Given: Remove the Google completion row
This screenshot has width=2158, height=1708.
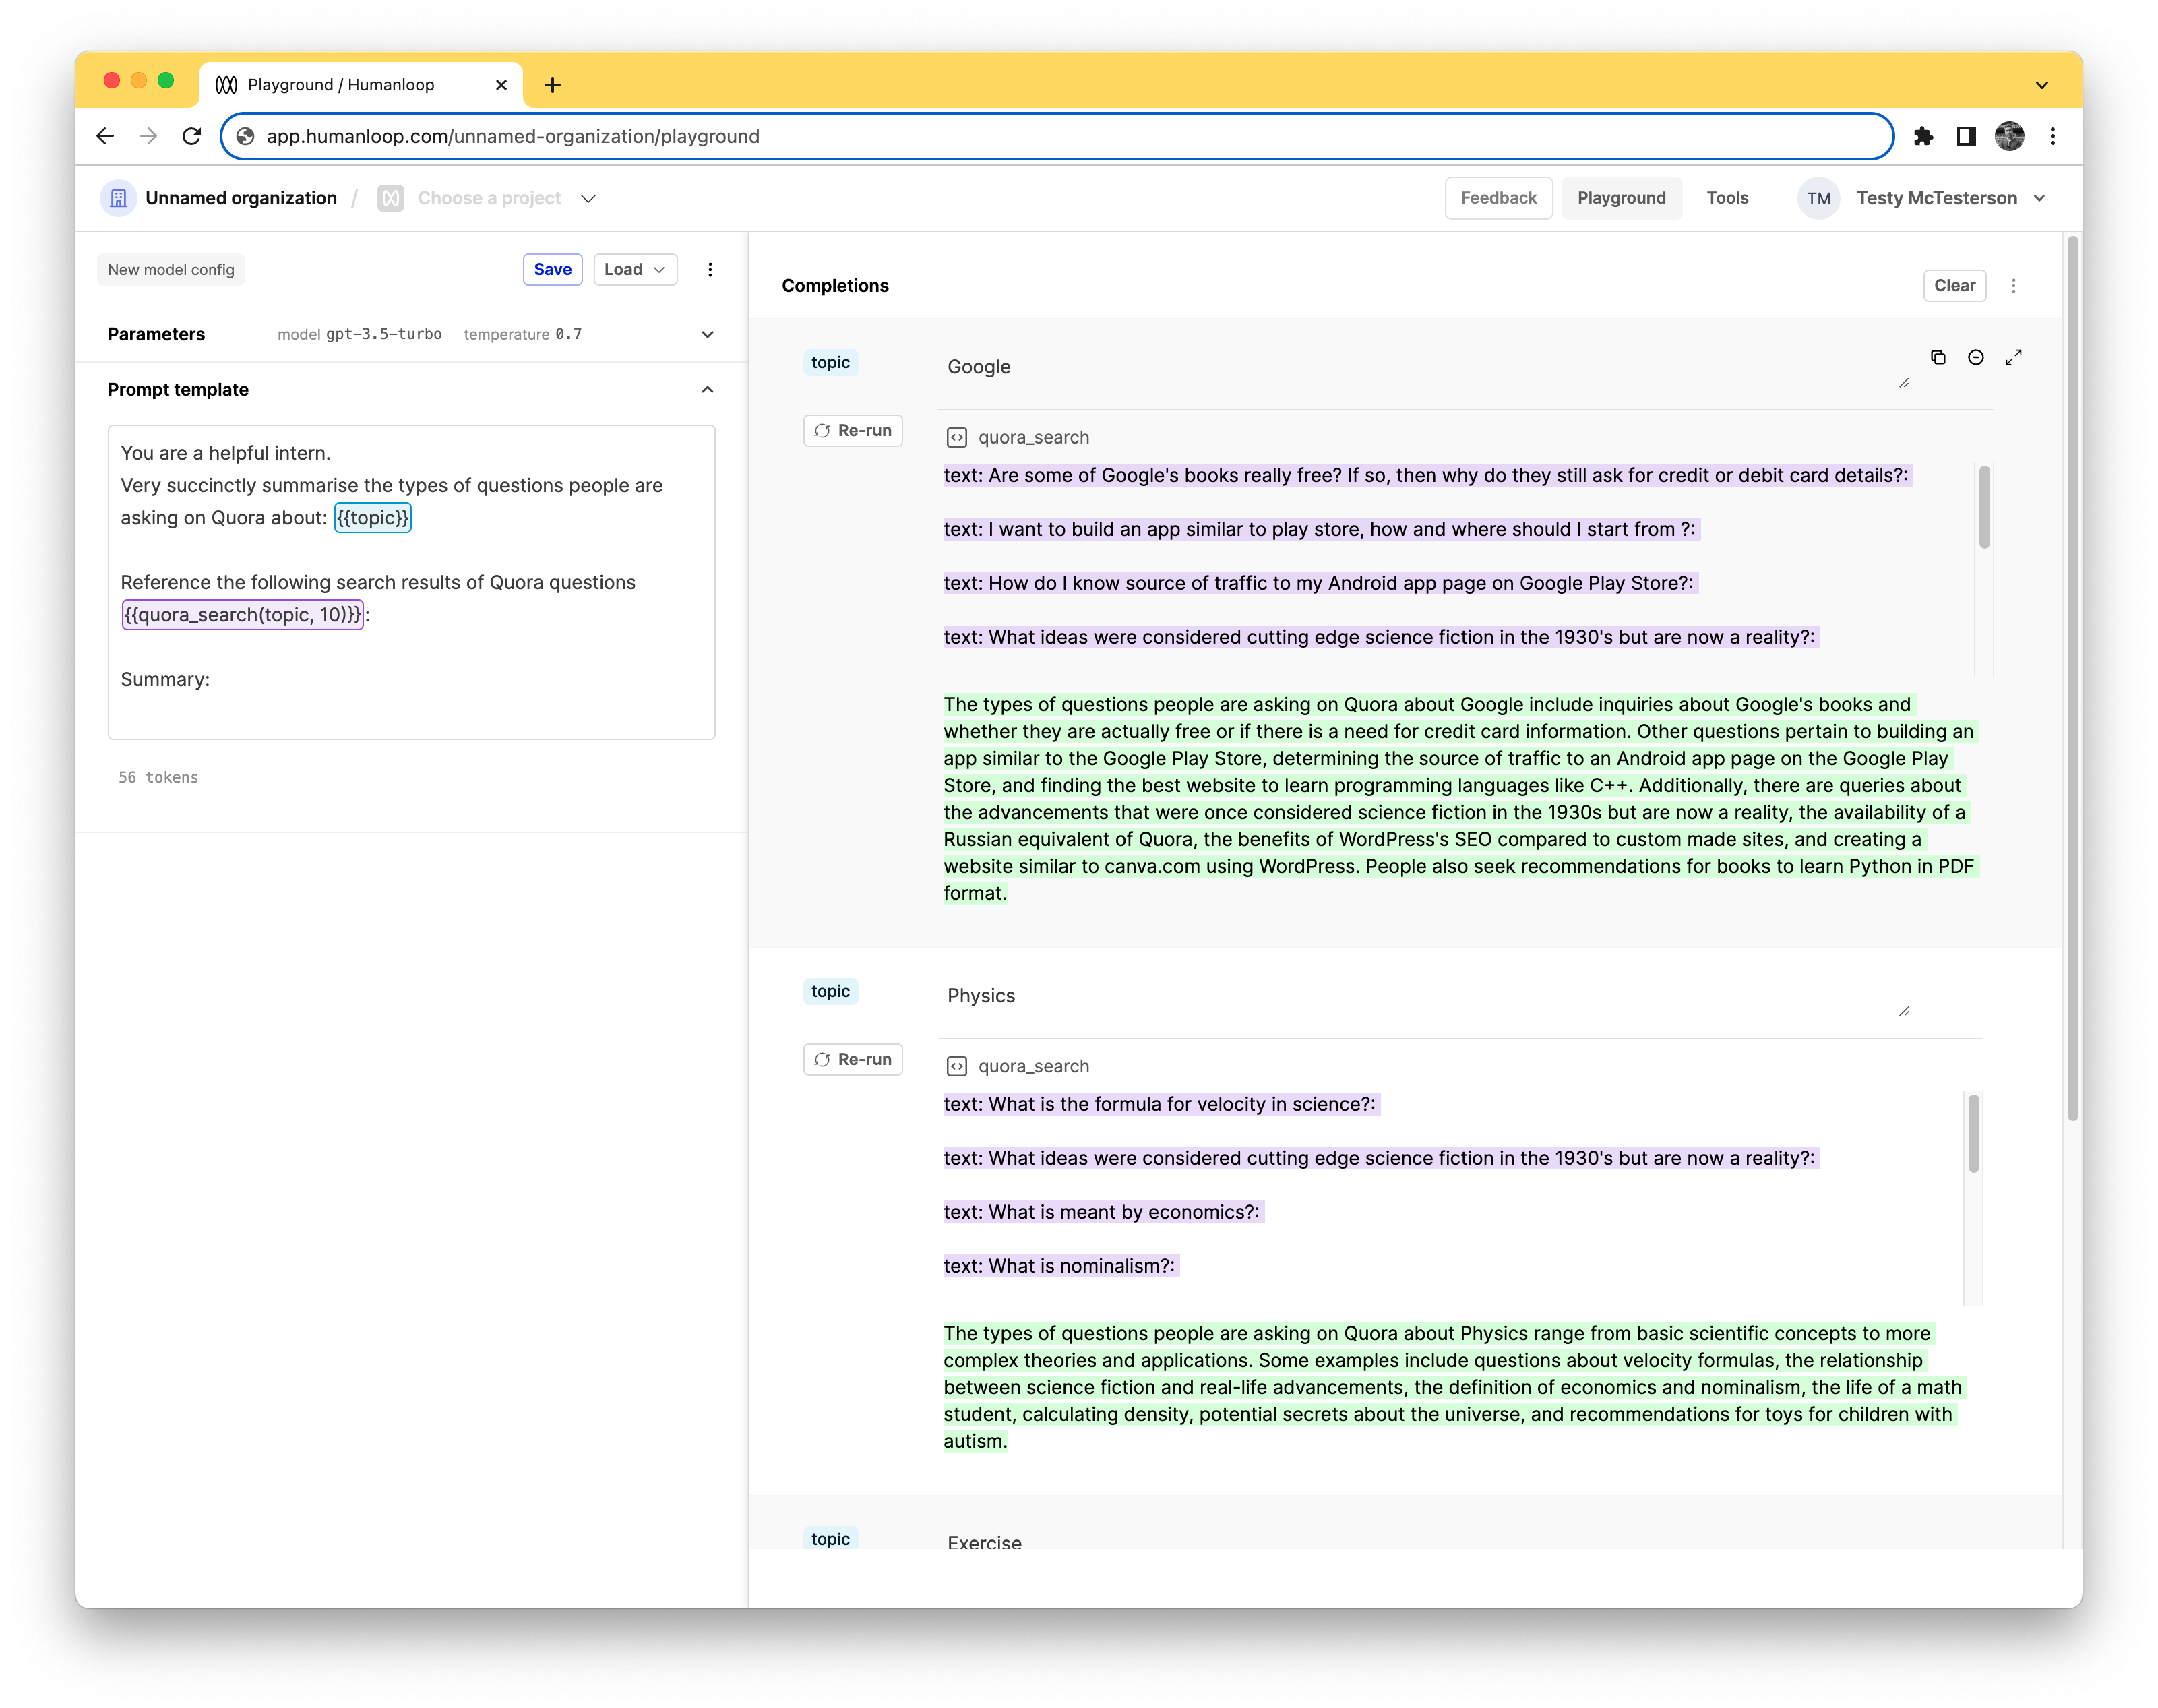Looking at the screenshot, I should pos(1975,357).
